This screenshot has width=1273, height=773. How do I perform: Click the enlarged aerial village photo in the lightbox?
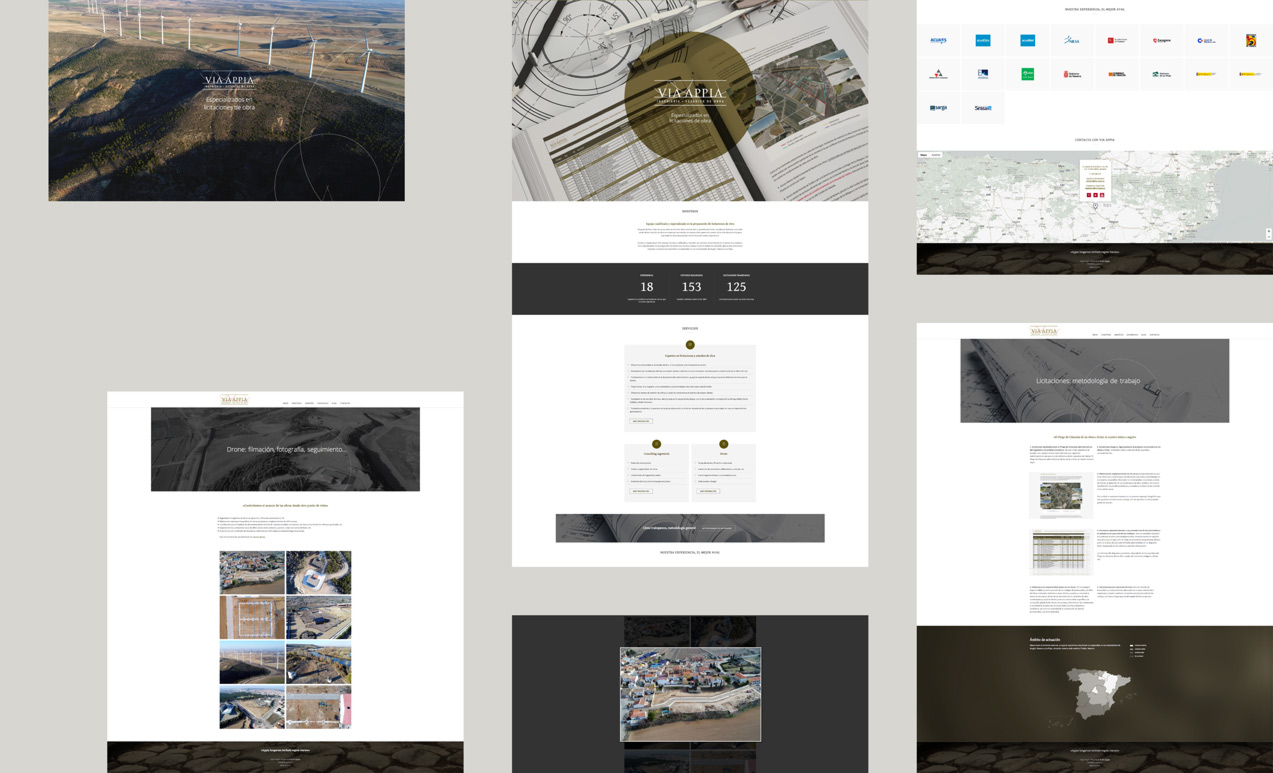[x=690, y=694]
